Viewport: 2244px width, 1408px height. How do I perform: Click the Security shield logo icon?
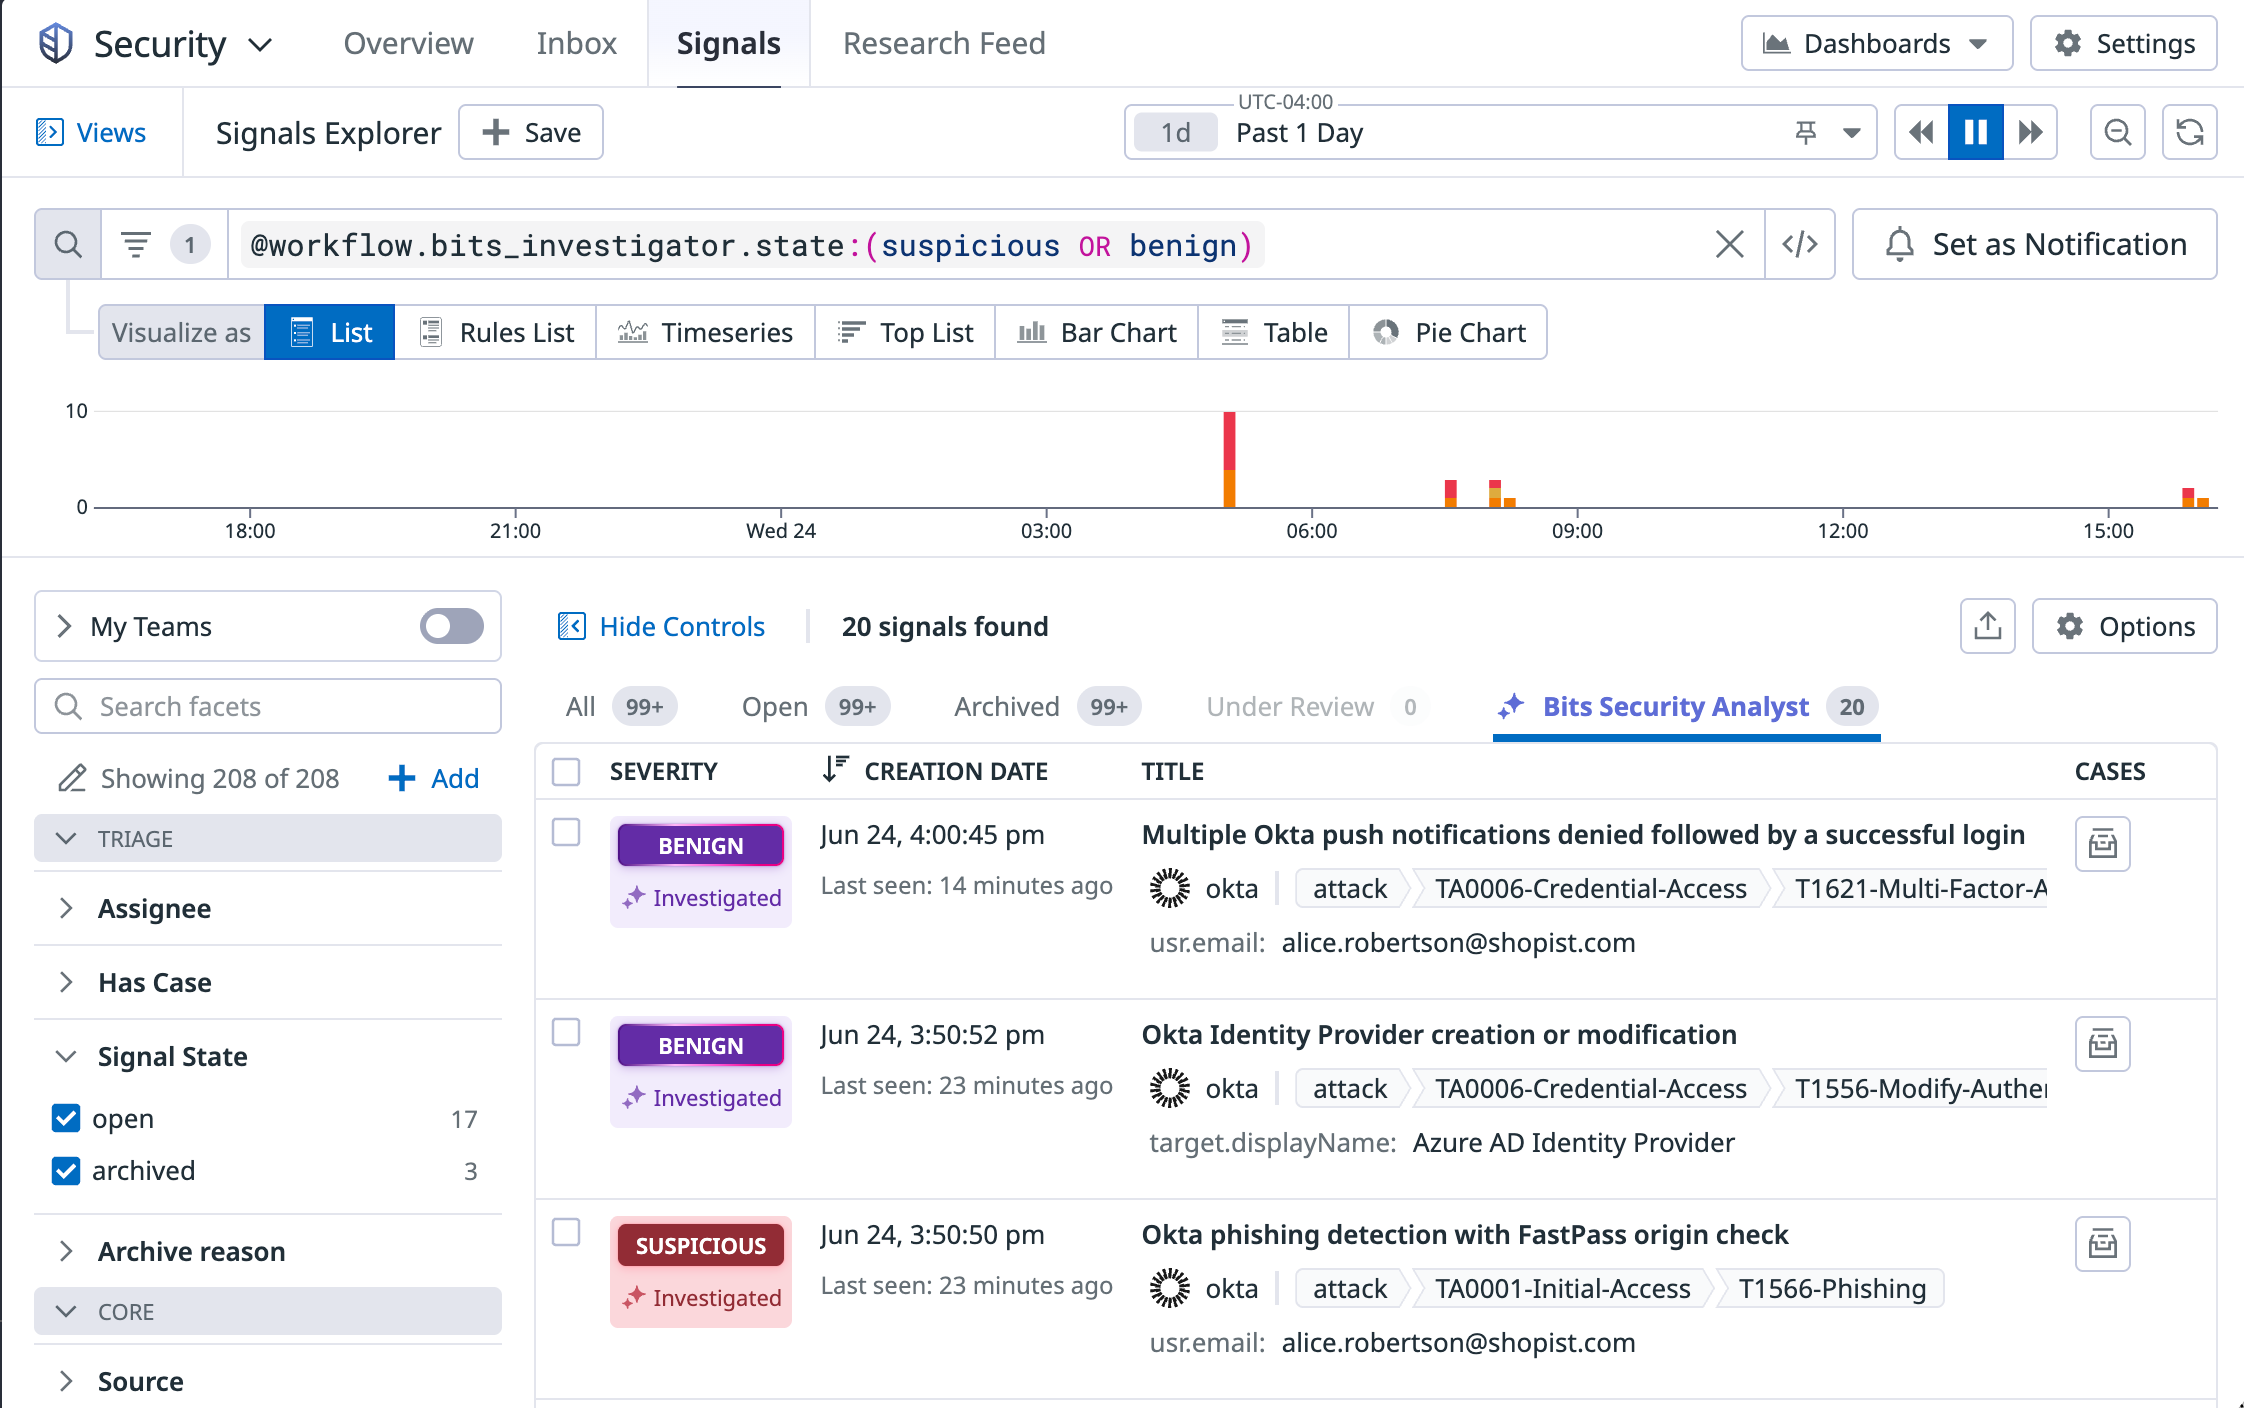pos(56,44)
